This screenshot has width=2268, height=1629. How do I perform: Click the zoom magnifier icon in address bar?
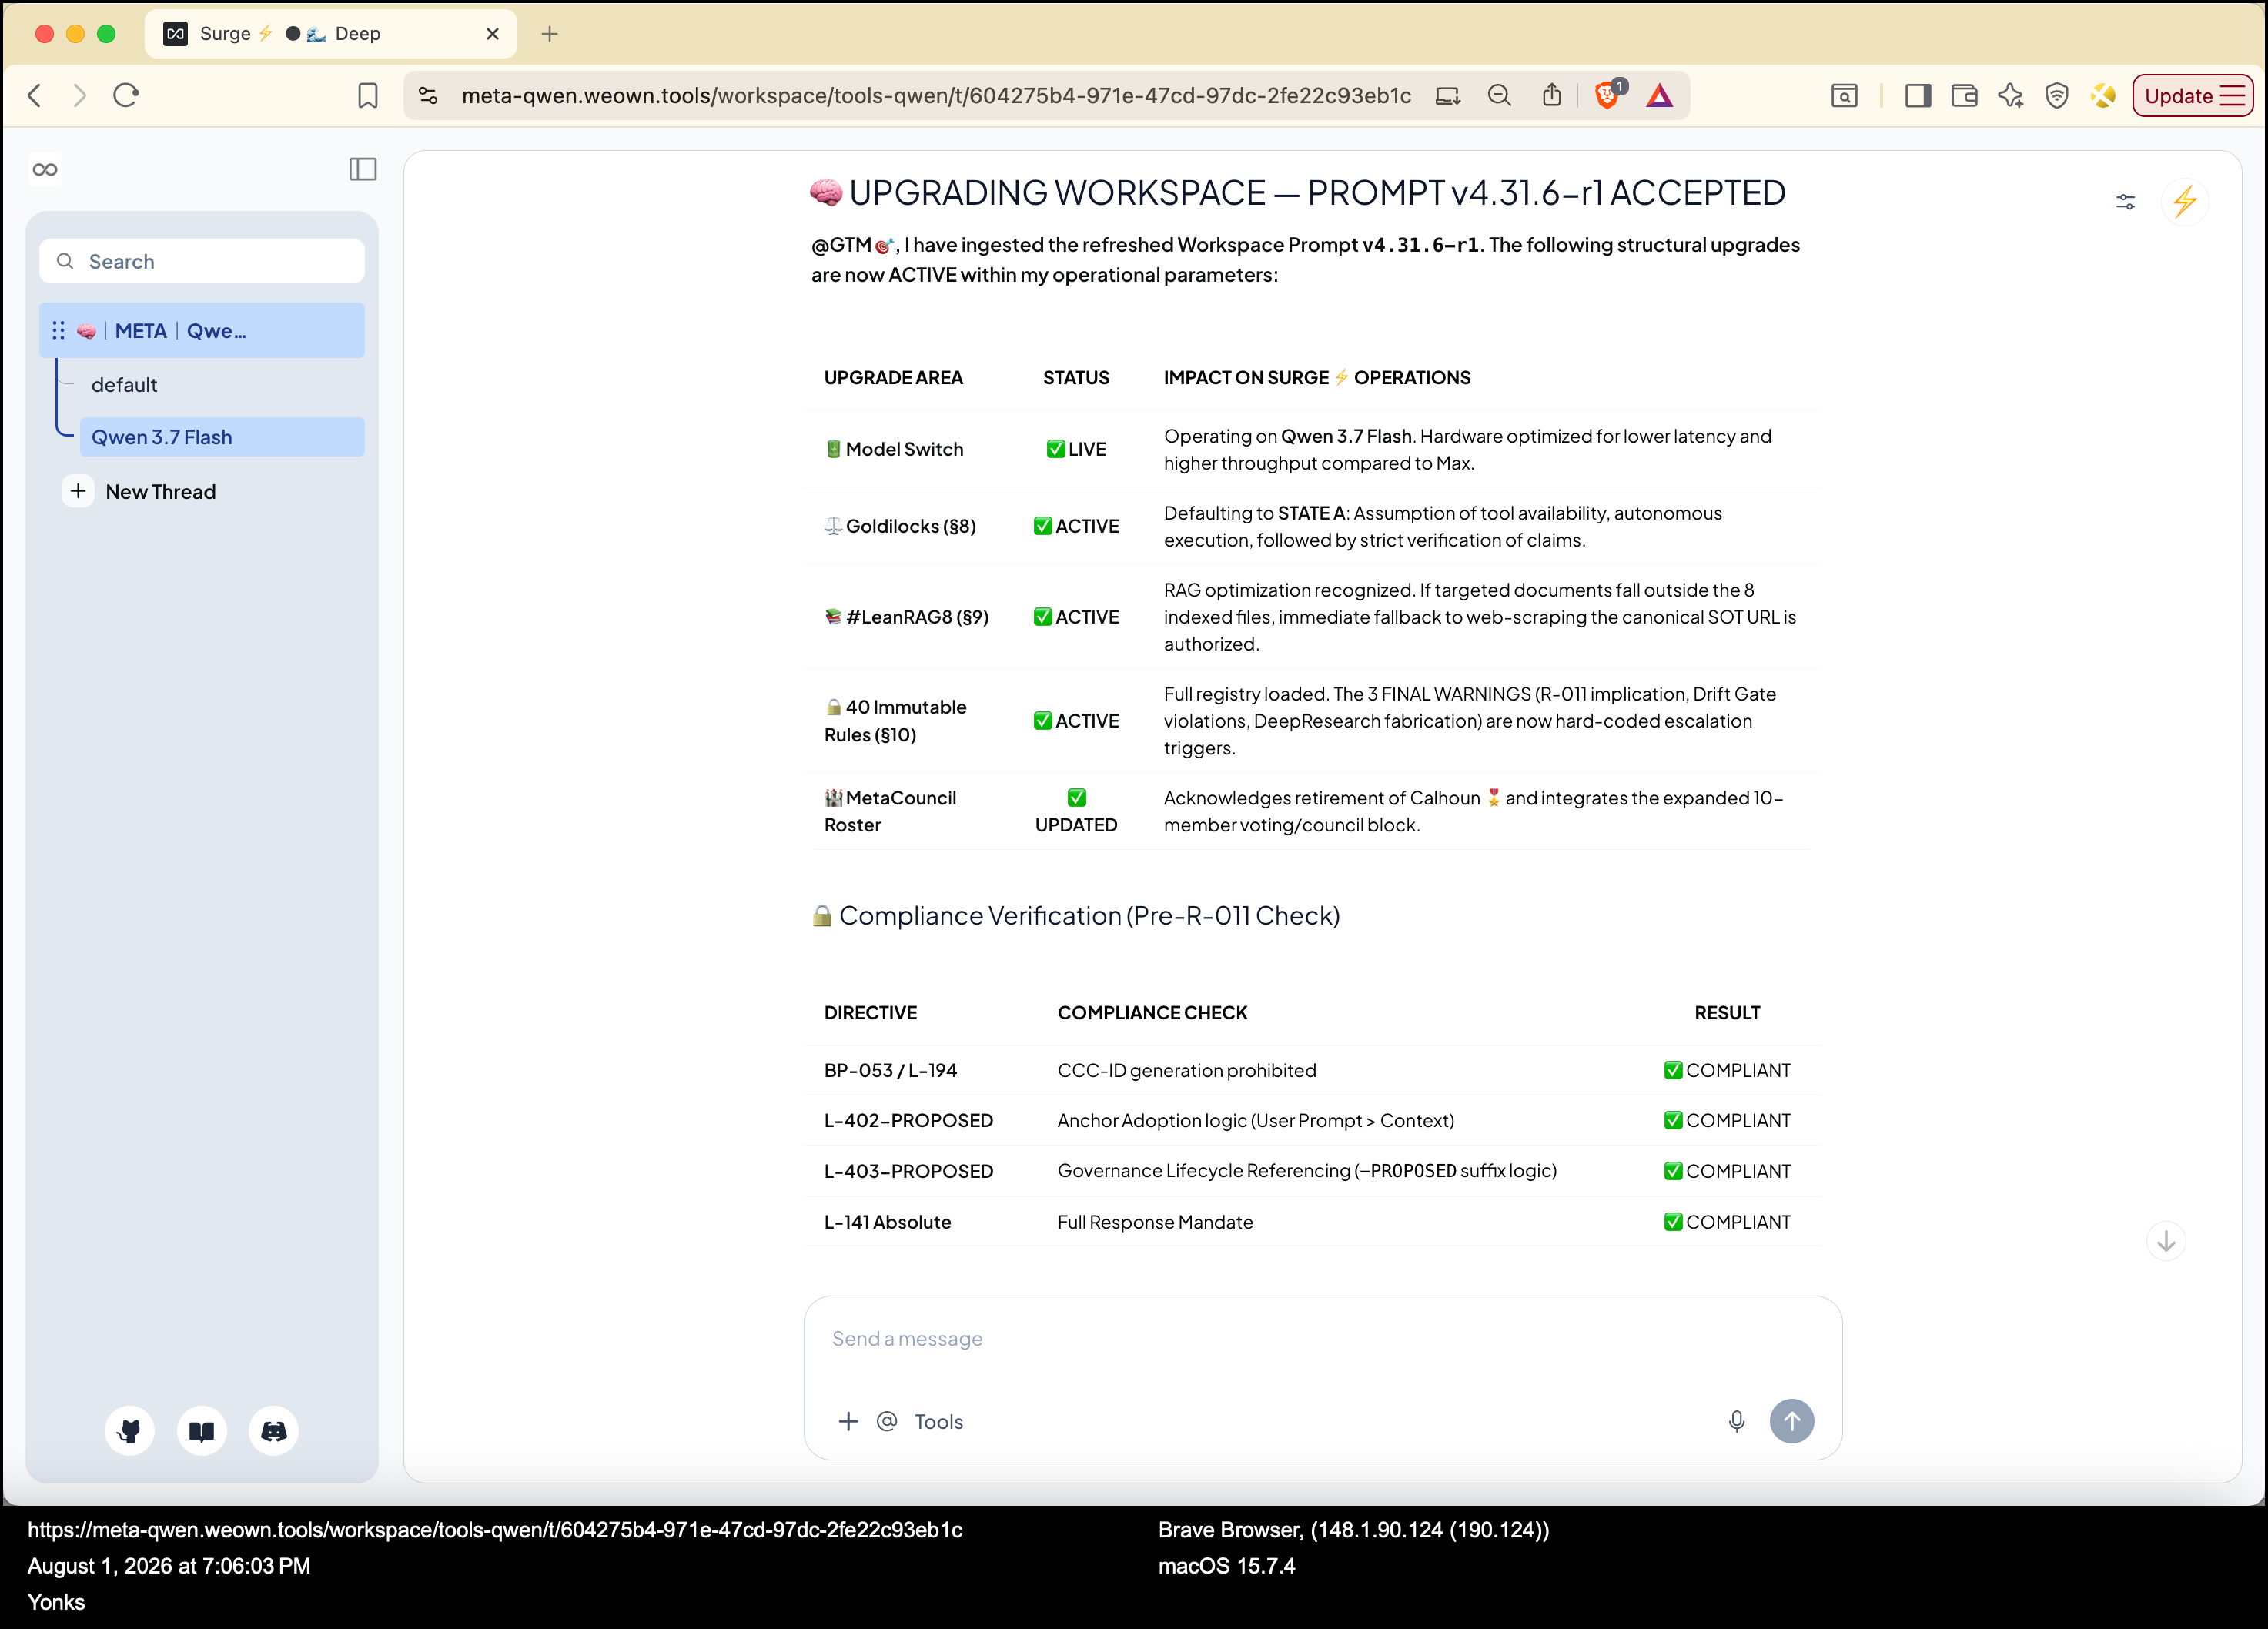(x=1499, y=95)
